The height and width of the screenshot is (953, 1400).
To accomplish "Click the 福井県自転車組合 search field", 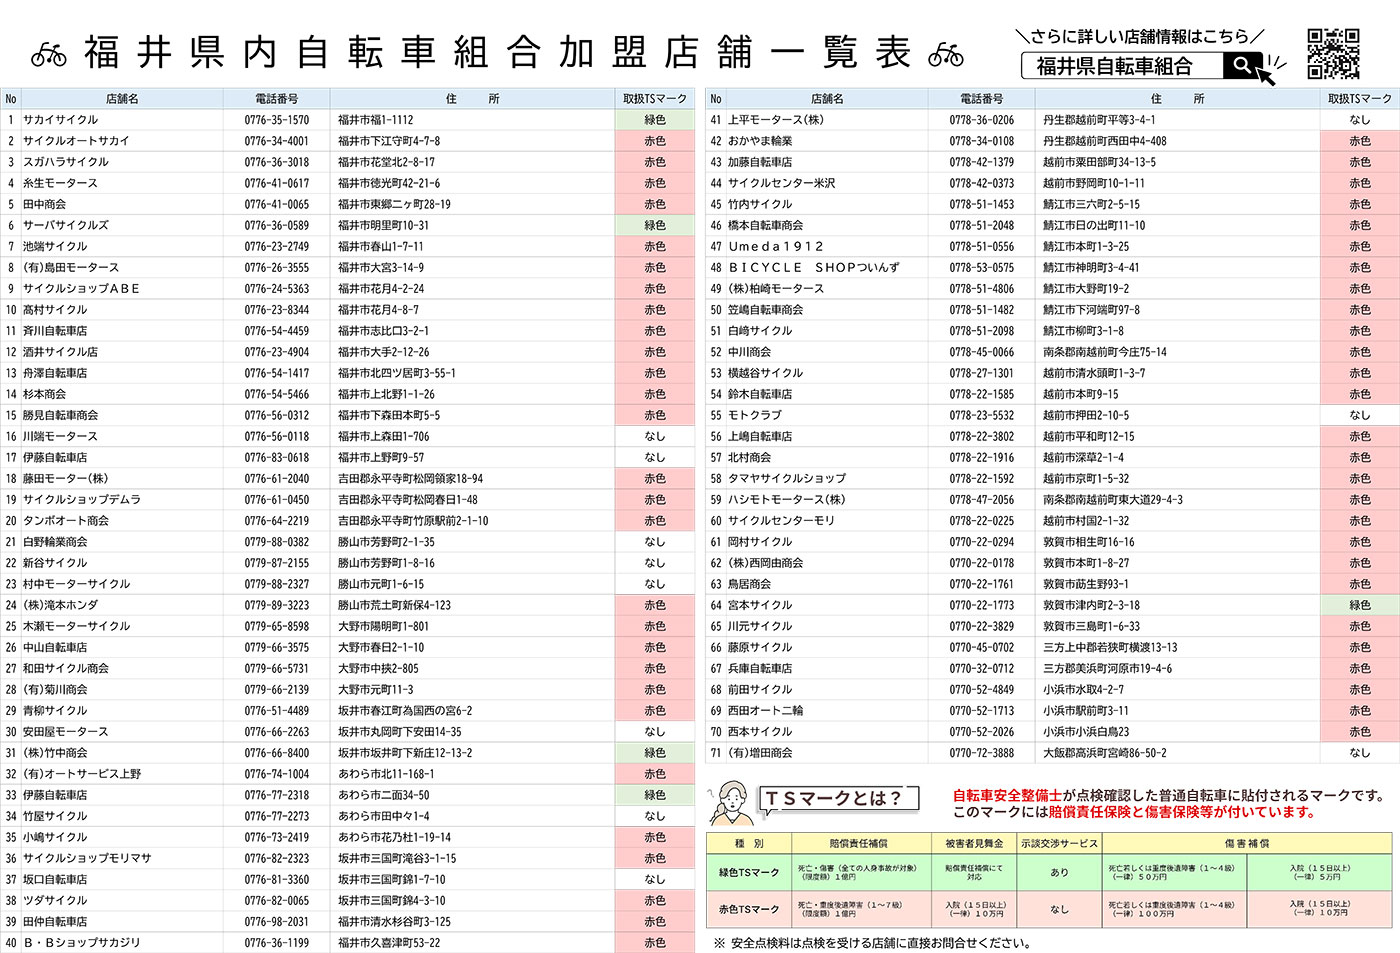I will [1121, 66].
